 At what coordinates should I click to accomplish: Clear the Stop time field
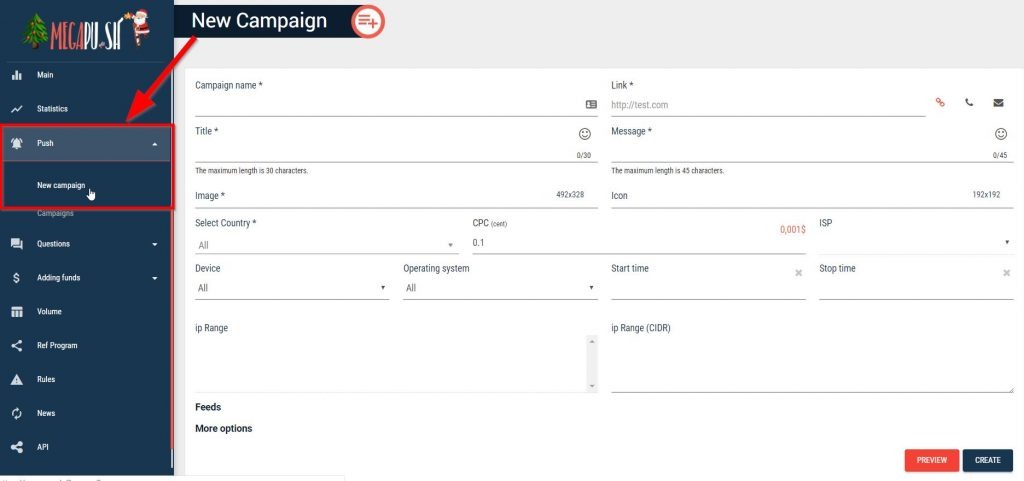click(x=1006, y=272)
